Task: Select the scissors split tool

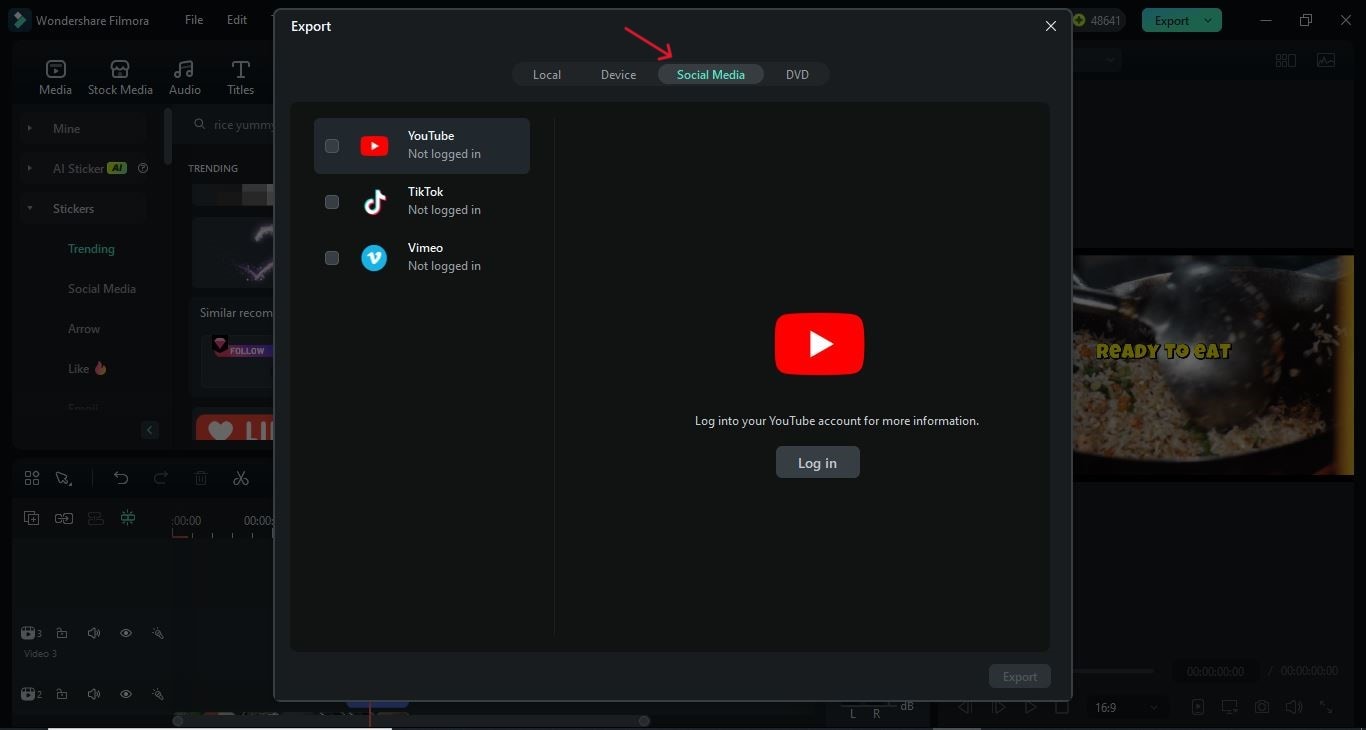Action: (x=241, y=478)
